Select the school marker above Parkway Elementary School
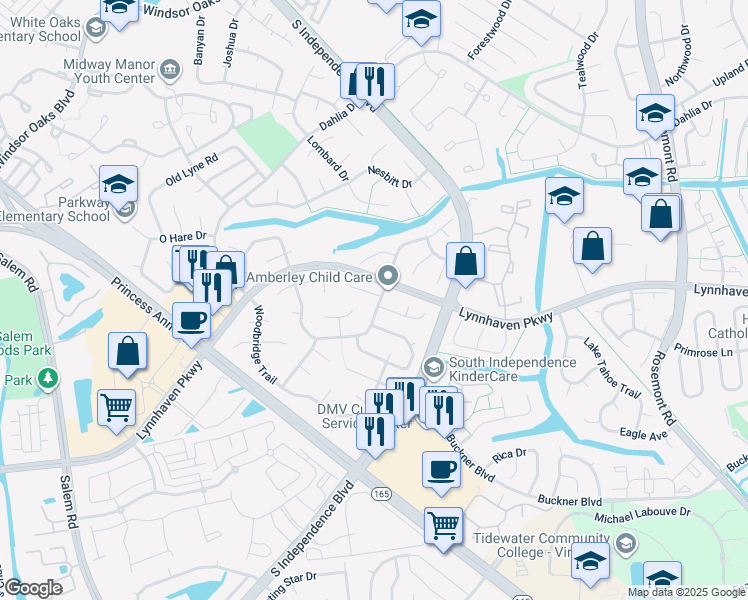The image size is (748, 600). (x=118, y=184)
